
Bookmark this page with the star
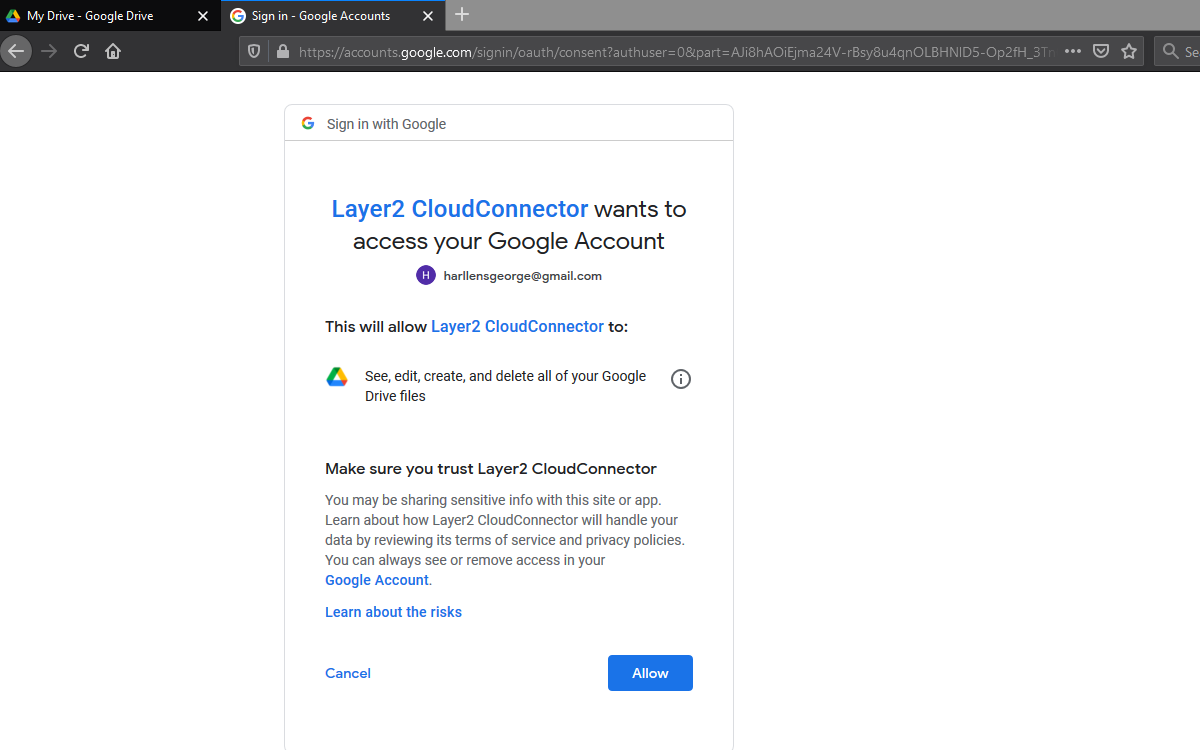[x=1129, y=52]
